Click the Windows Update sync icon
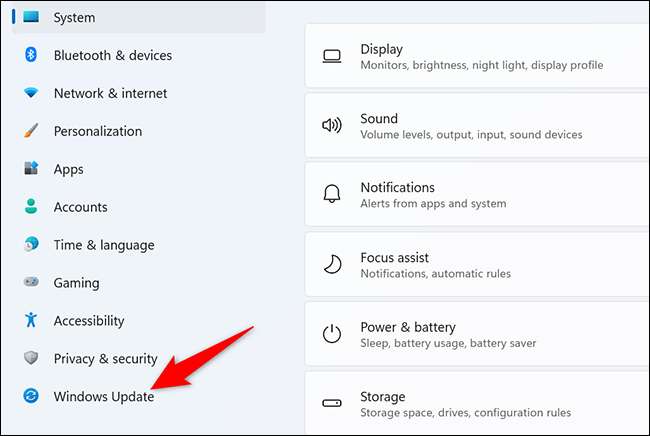 [31, 397]
